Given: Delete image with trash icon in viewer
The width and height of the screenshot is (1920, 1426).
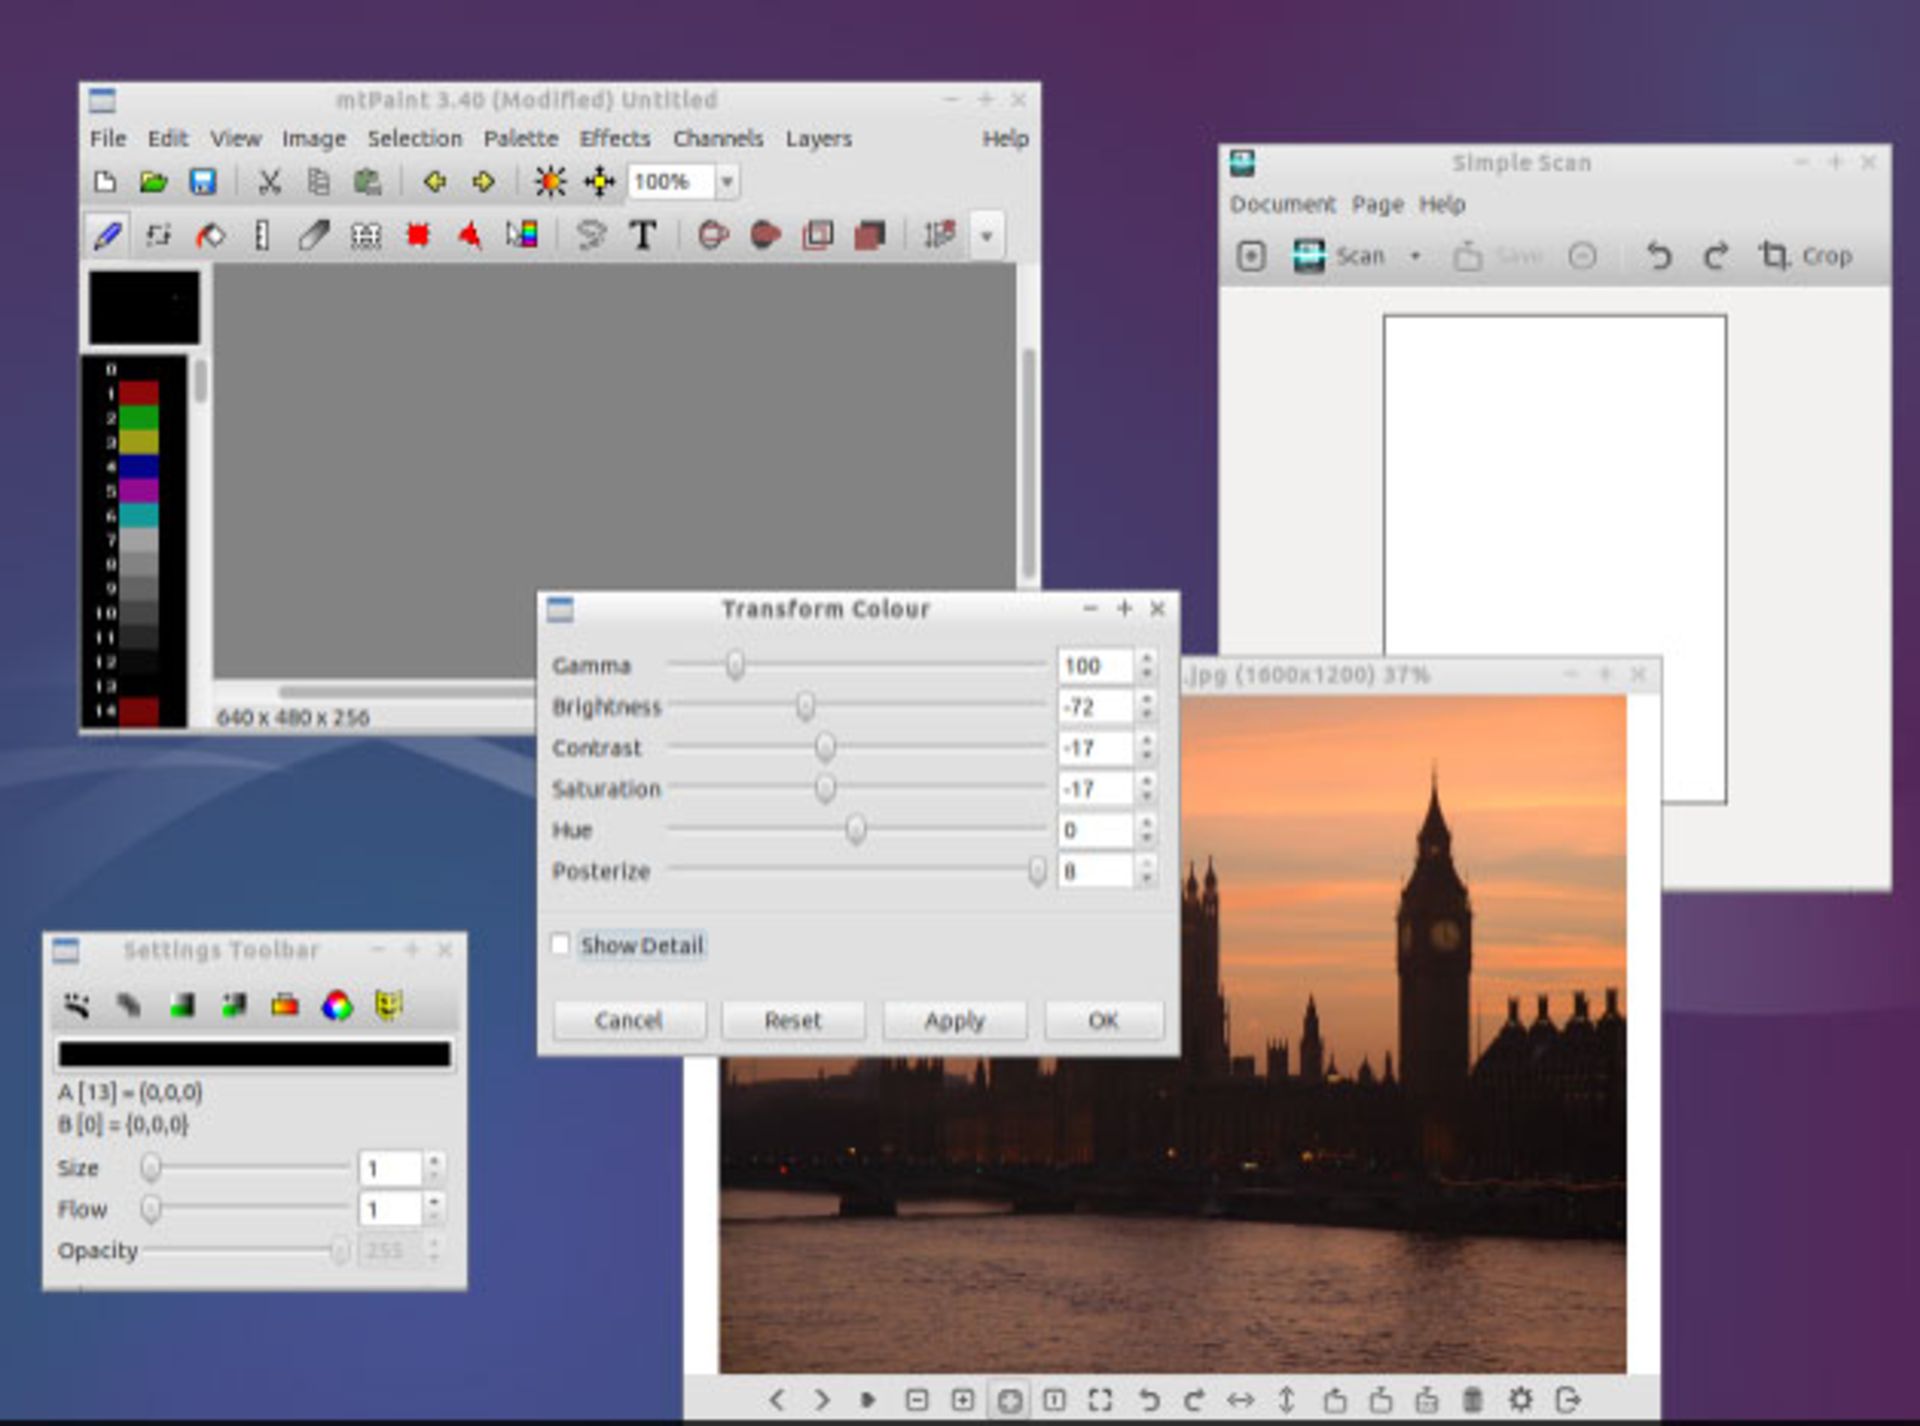Looking at the screenshot, I should [1472, 1400].
